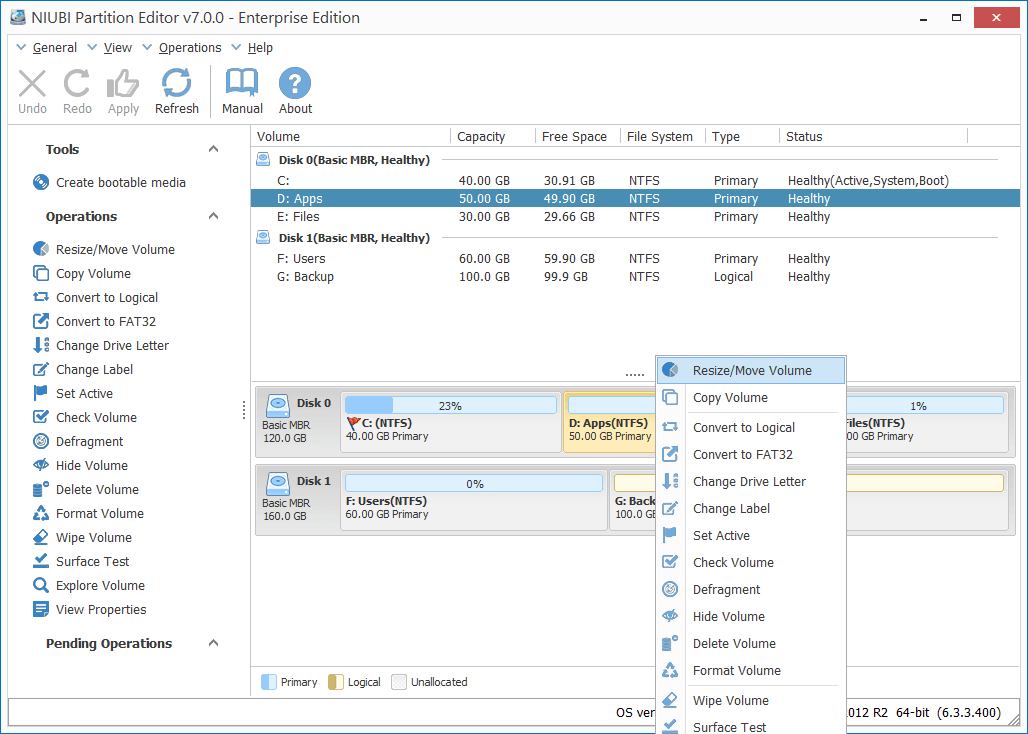The width and height of the screenshot is (1028, 734).
Task: Choose Convert to FAT32 in the context menu
Action: pos(751,454)
